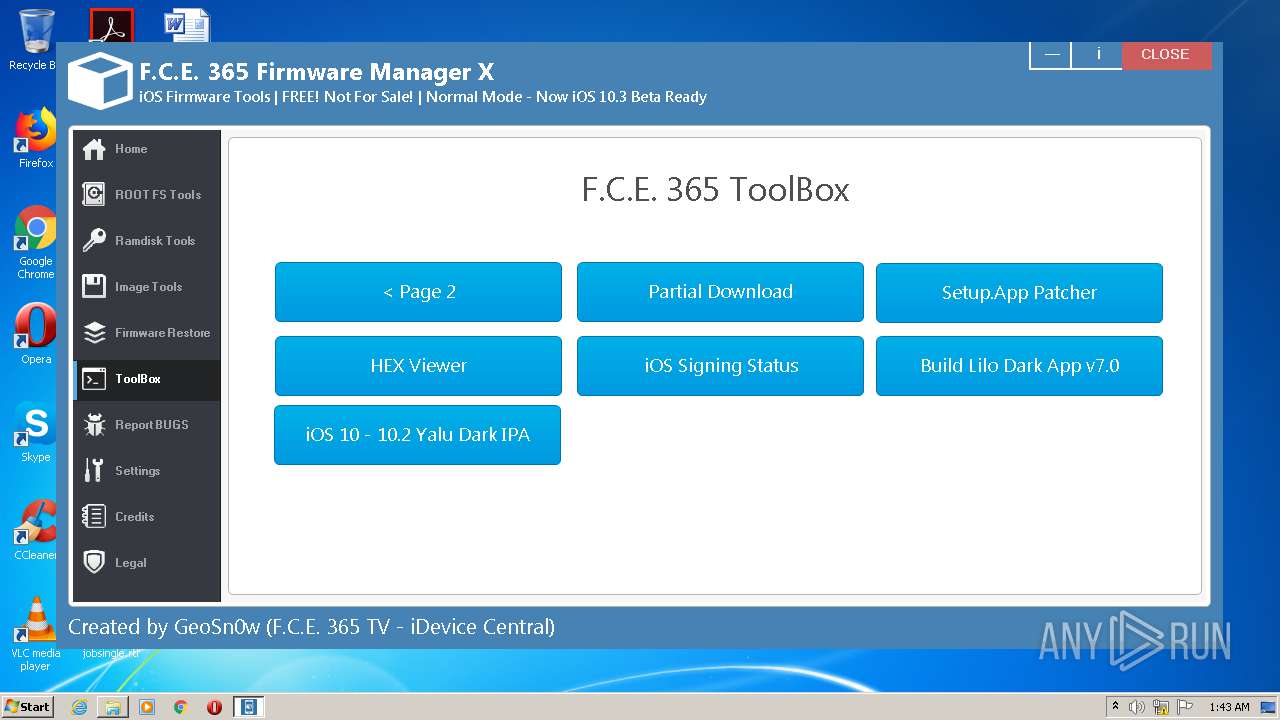Click the iOS Firmware Tools subtitle text

423,97
